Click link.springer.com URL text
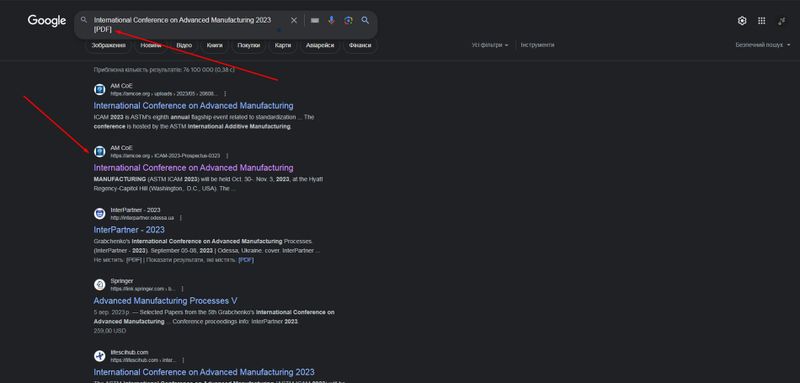Image resolution: width=800 pixels, height=383 pixels. (x=142, y=289)
